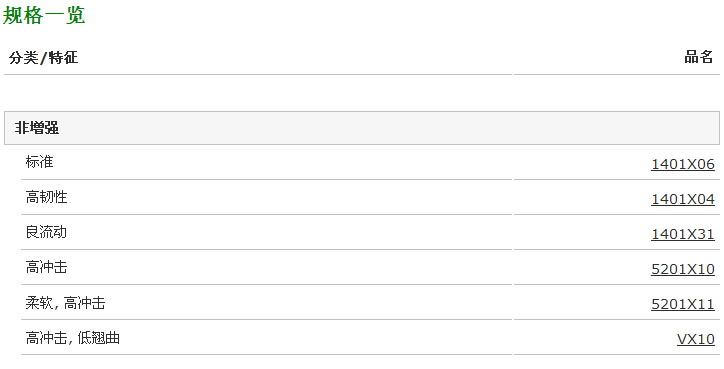Click the empty row beneath 分类/特征 header

click(x=258, y=92)
